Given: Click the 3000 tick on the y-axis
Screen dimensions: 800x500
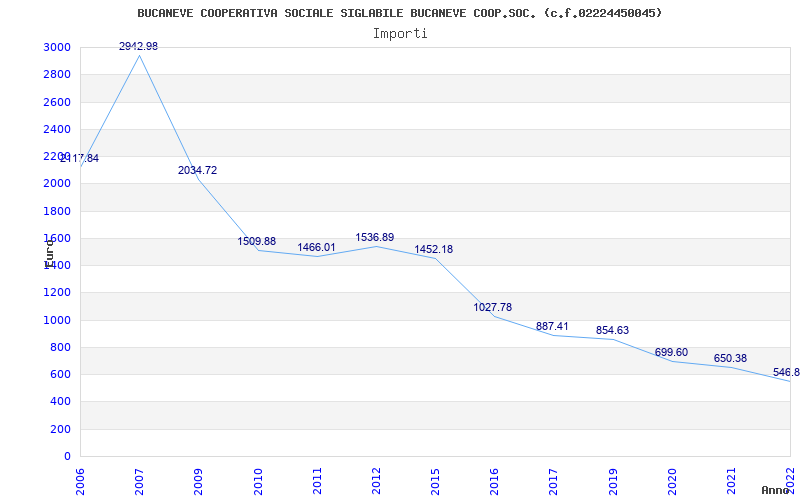Looking at the screenshot, I should pos(57,48).
